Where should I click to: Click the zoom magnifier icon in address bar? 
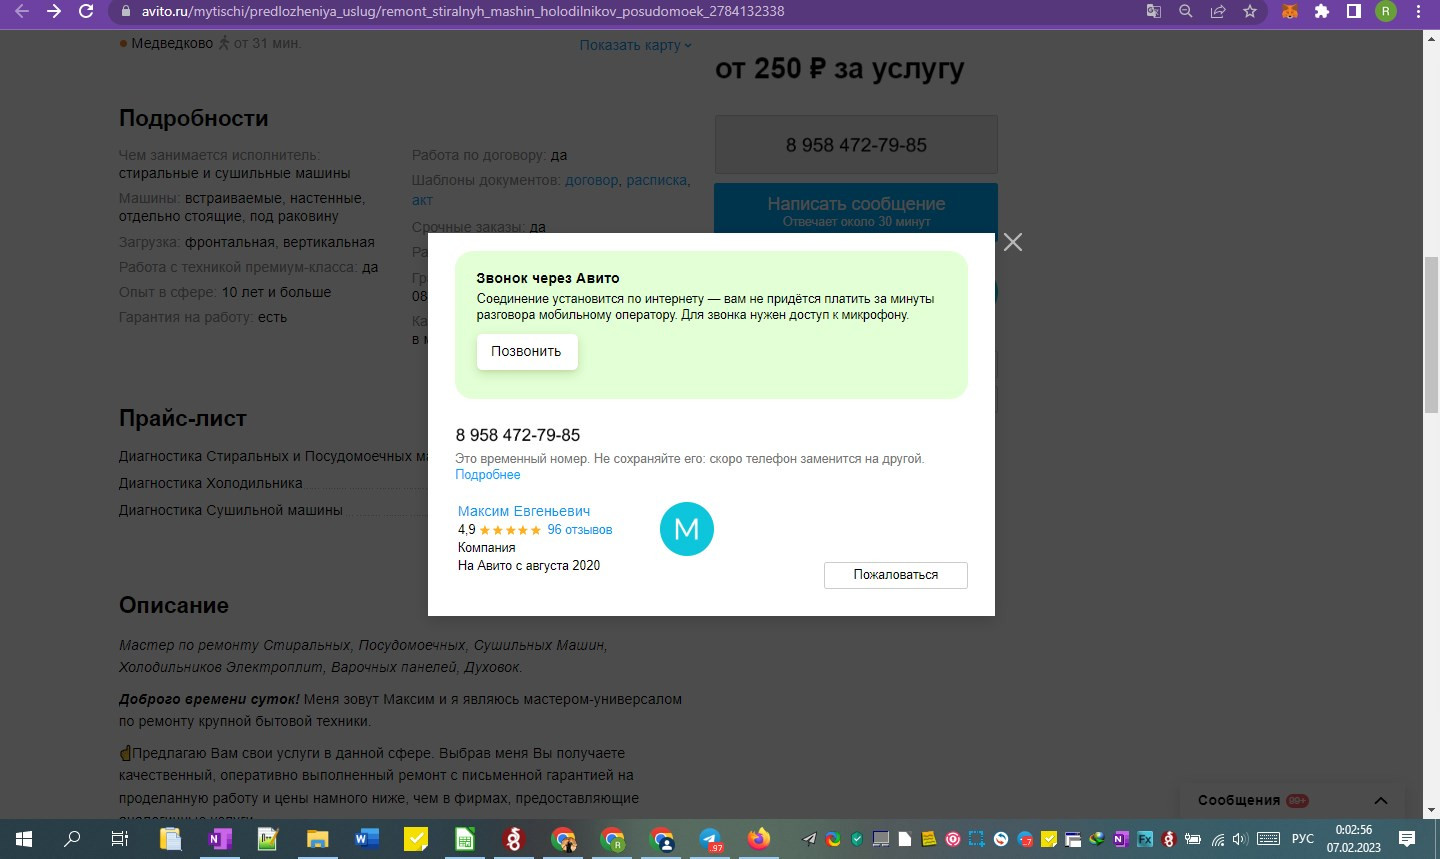point(1186,11)
